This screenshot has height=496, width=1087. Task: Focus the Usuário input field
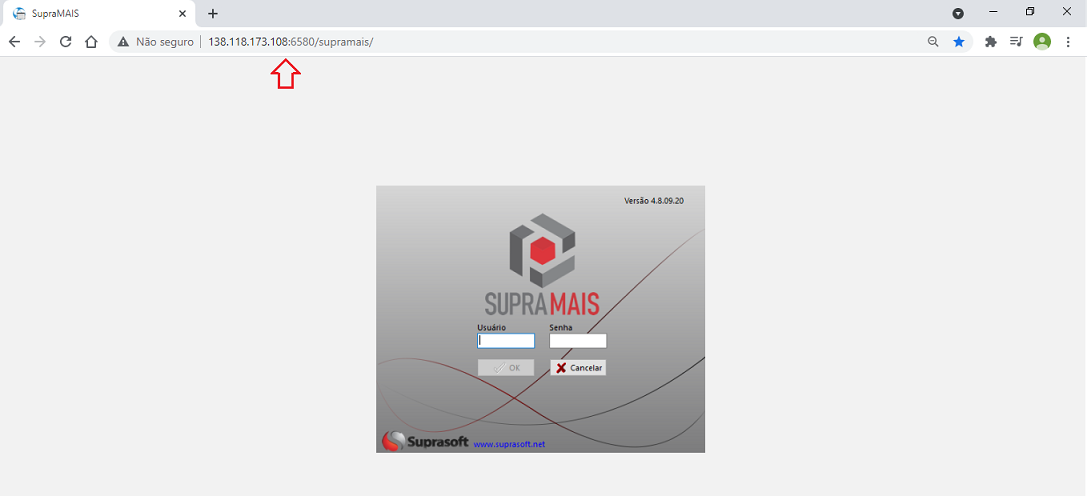(x=506, y=341)
